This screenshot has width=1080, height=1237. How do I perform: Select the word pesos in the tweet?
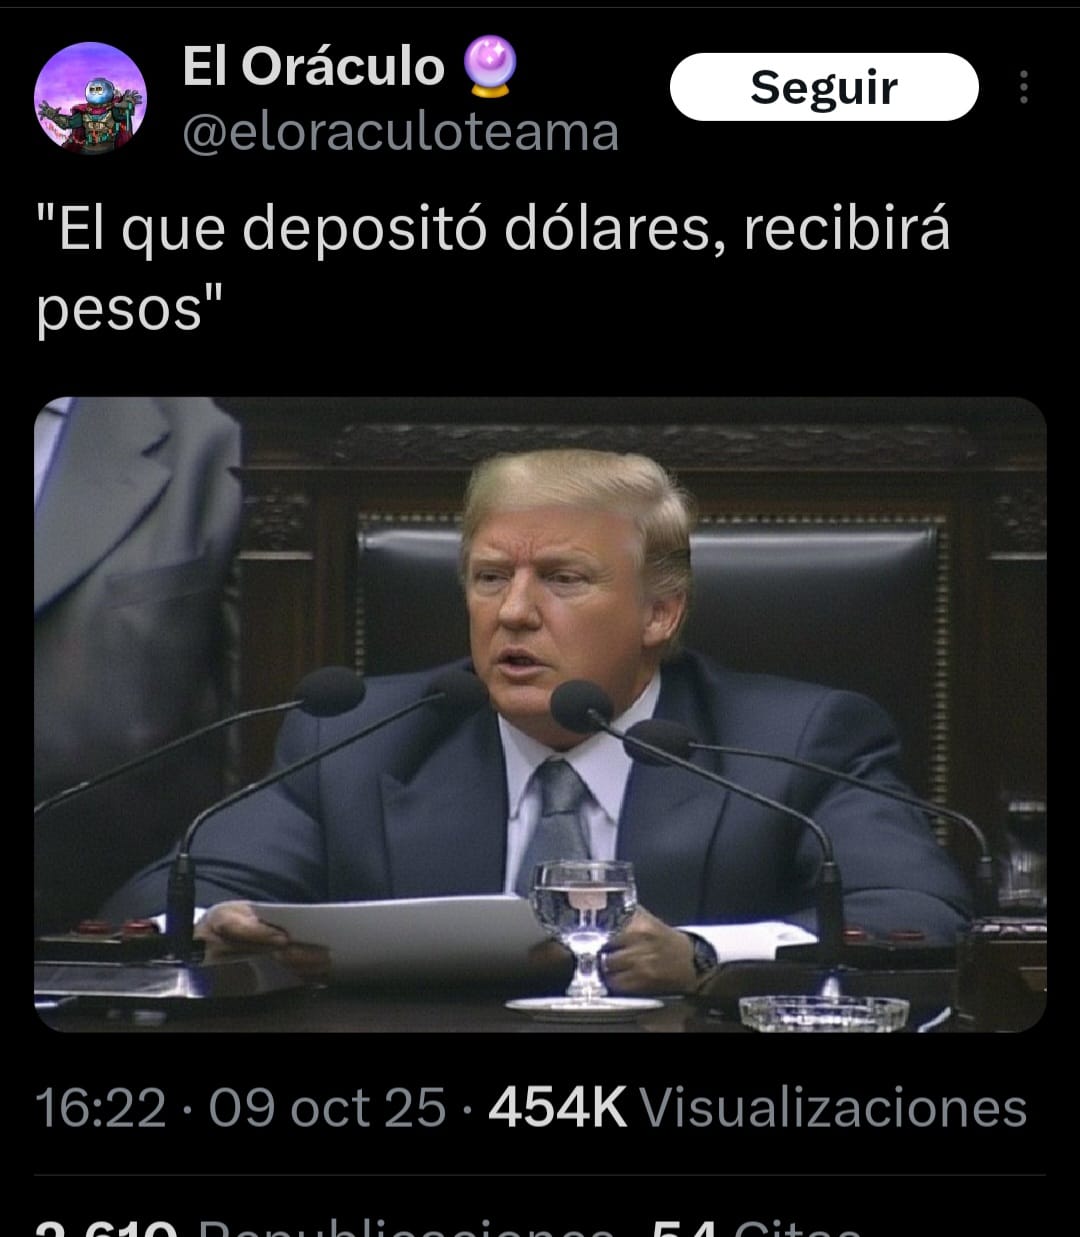click(x=119, y=310)
